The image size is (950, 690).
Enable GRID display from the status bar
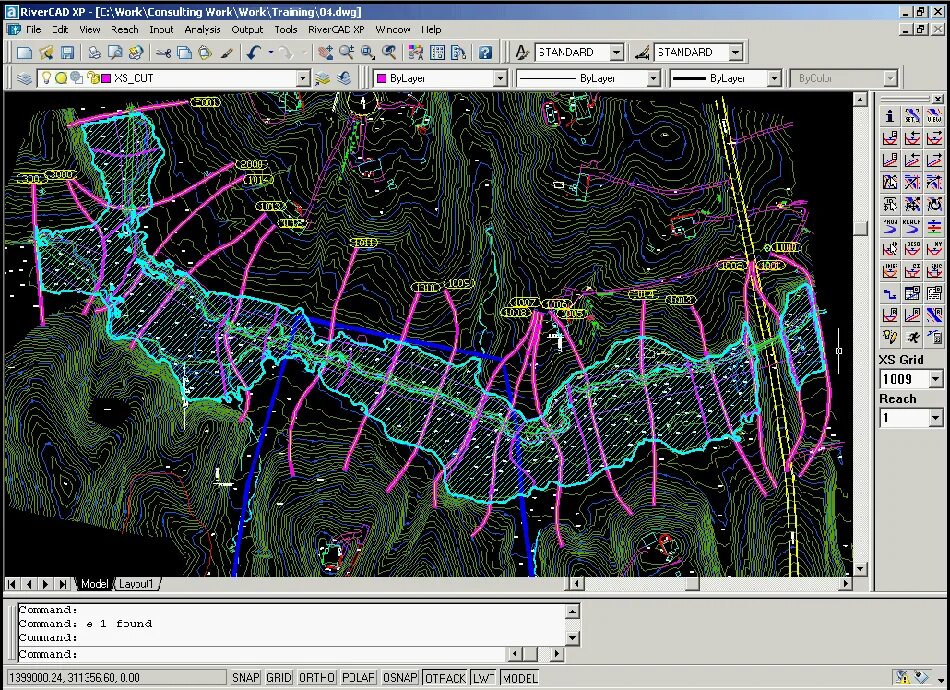pos(278,677)
